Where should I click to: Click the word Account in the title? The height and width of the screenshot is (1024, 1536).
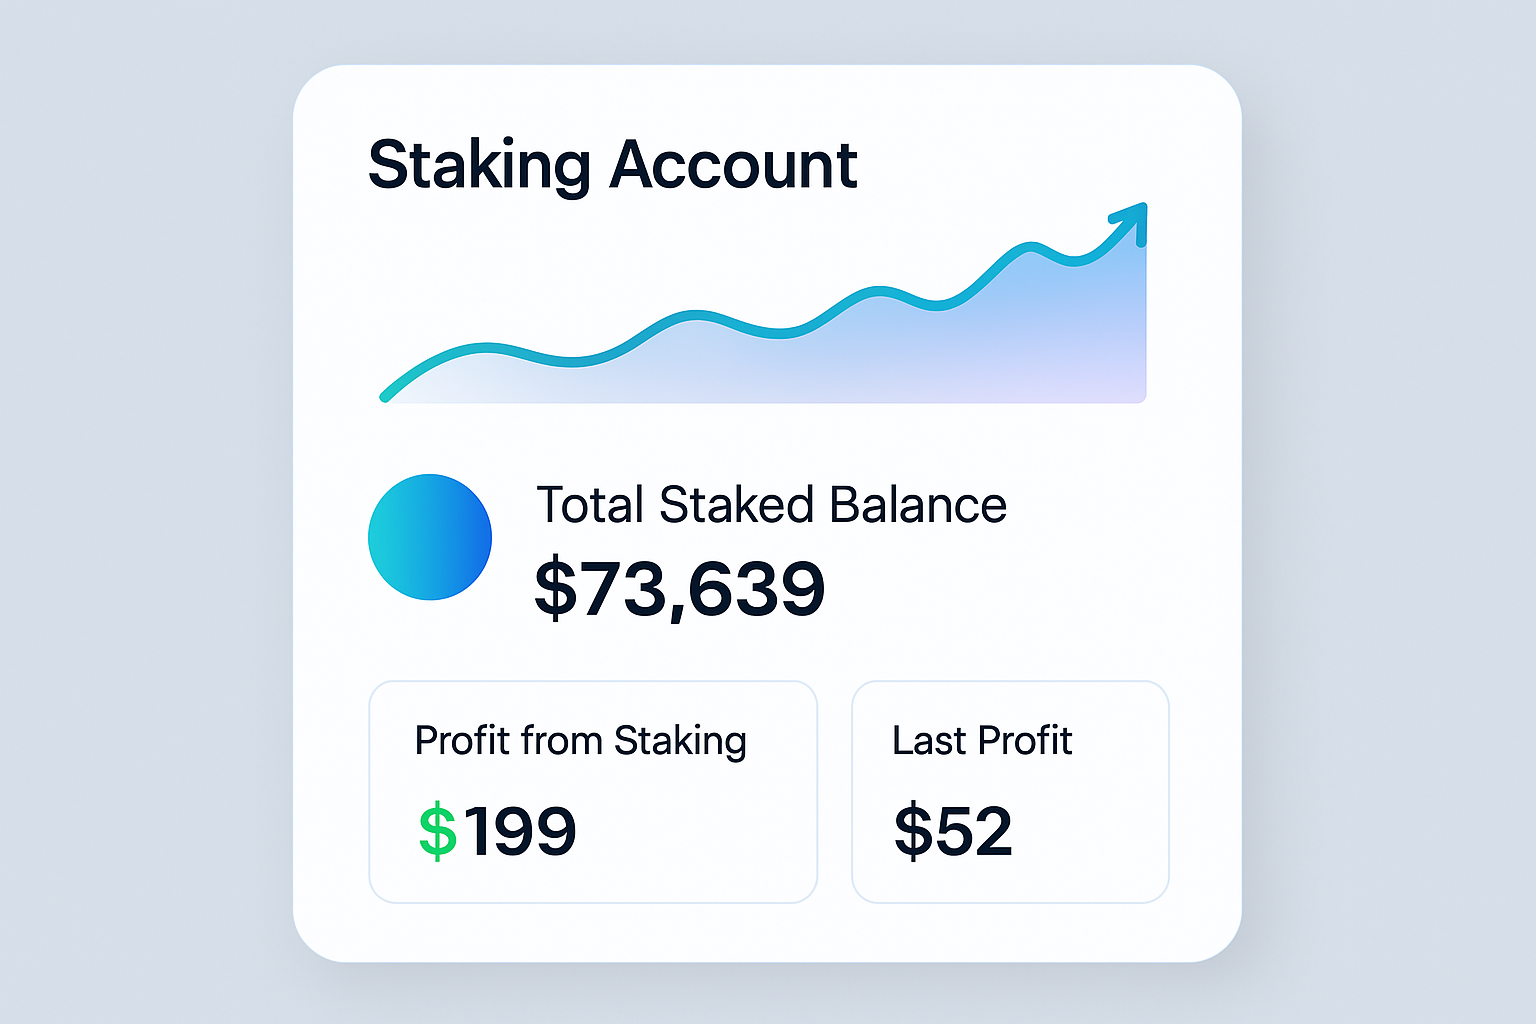pyautogui.click(x=733, y=165)
